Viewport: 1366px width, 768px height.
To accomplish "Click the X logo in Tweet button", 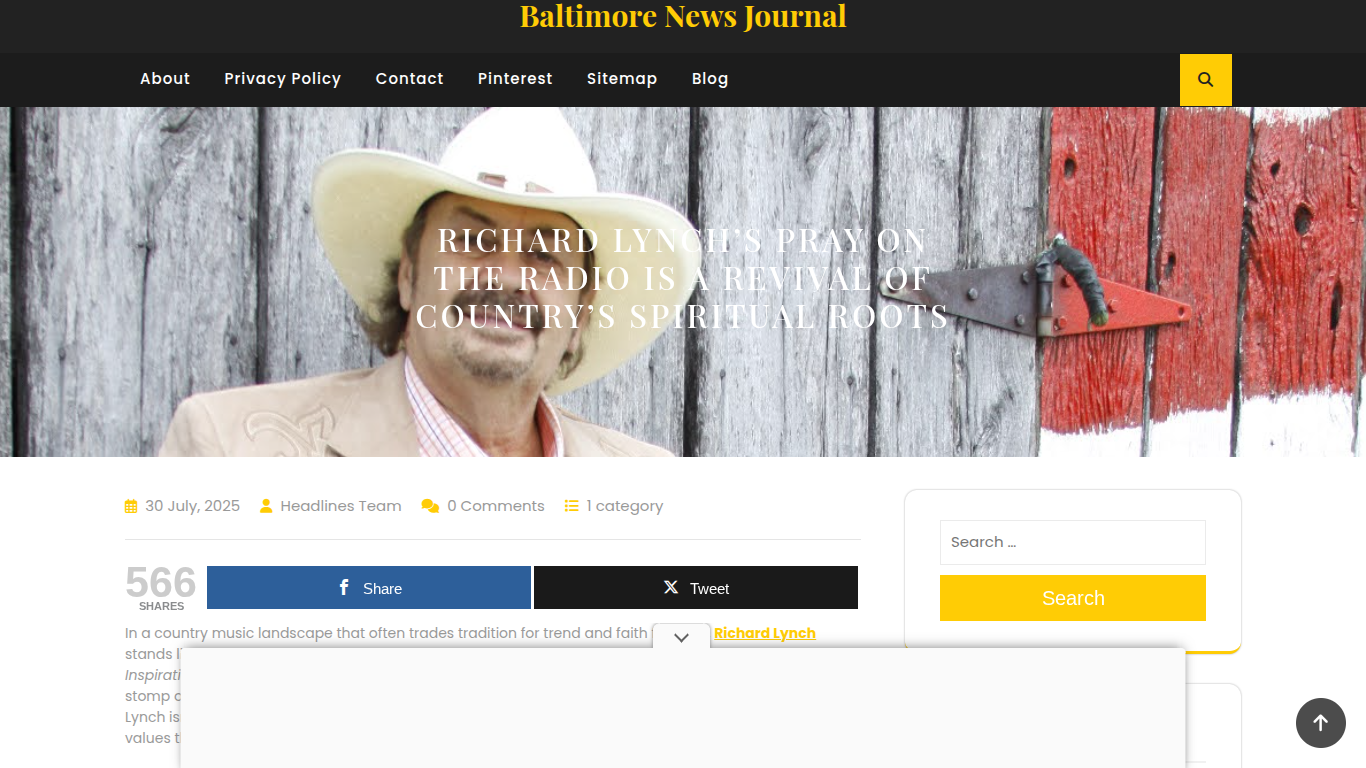I will 671,588.
